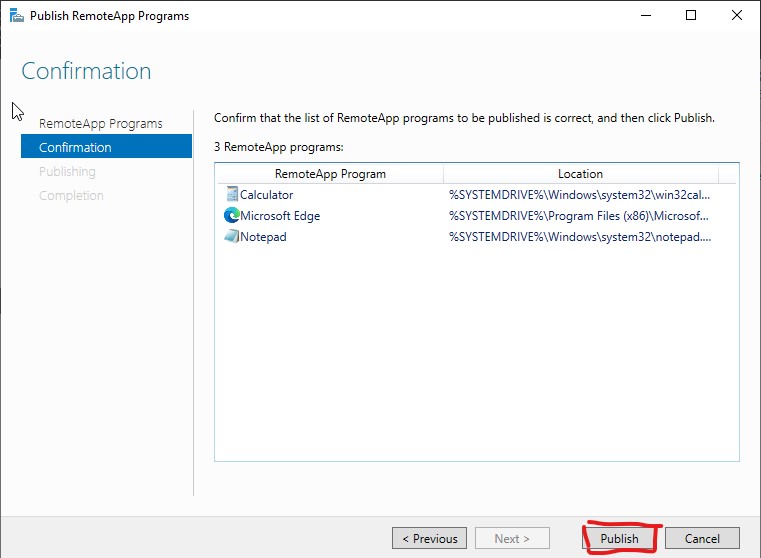Image resolution: width=761 pixels, height=558 pixels.
Task: Minimize the wizard window
Action: (x=646, y=16)
